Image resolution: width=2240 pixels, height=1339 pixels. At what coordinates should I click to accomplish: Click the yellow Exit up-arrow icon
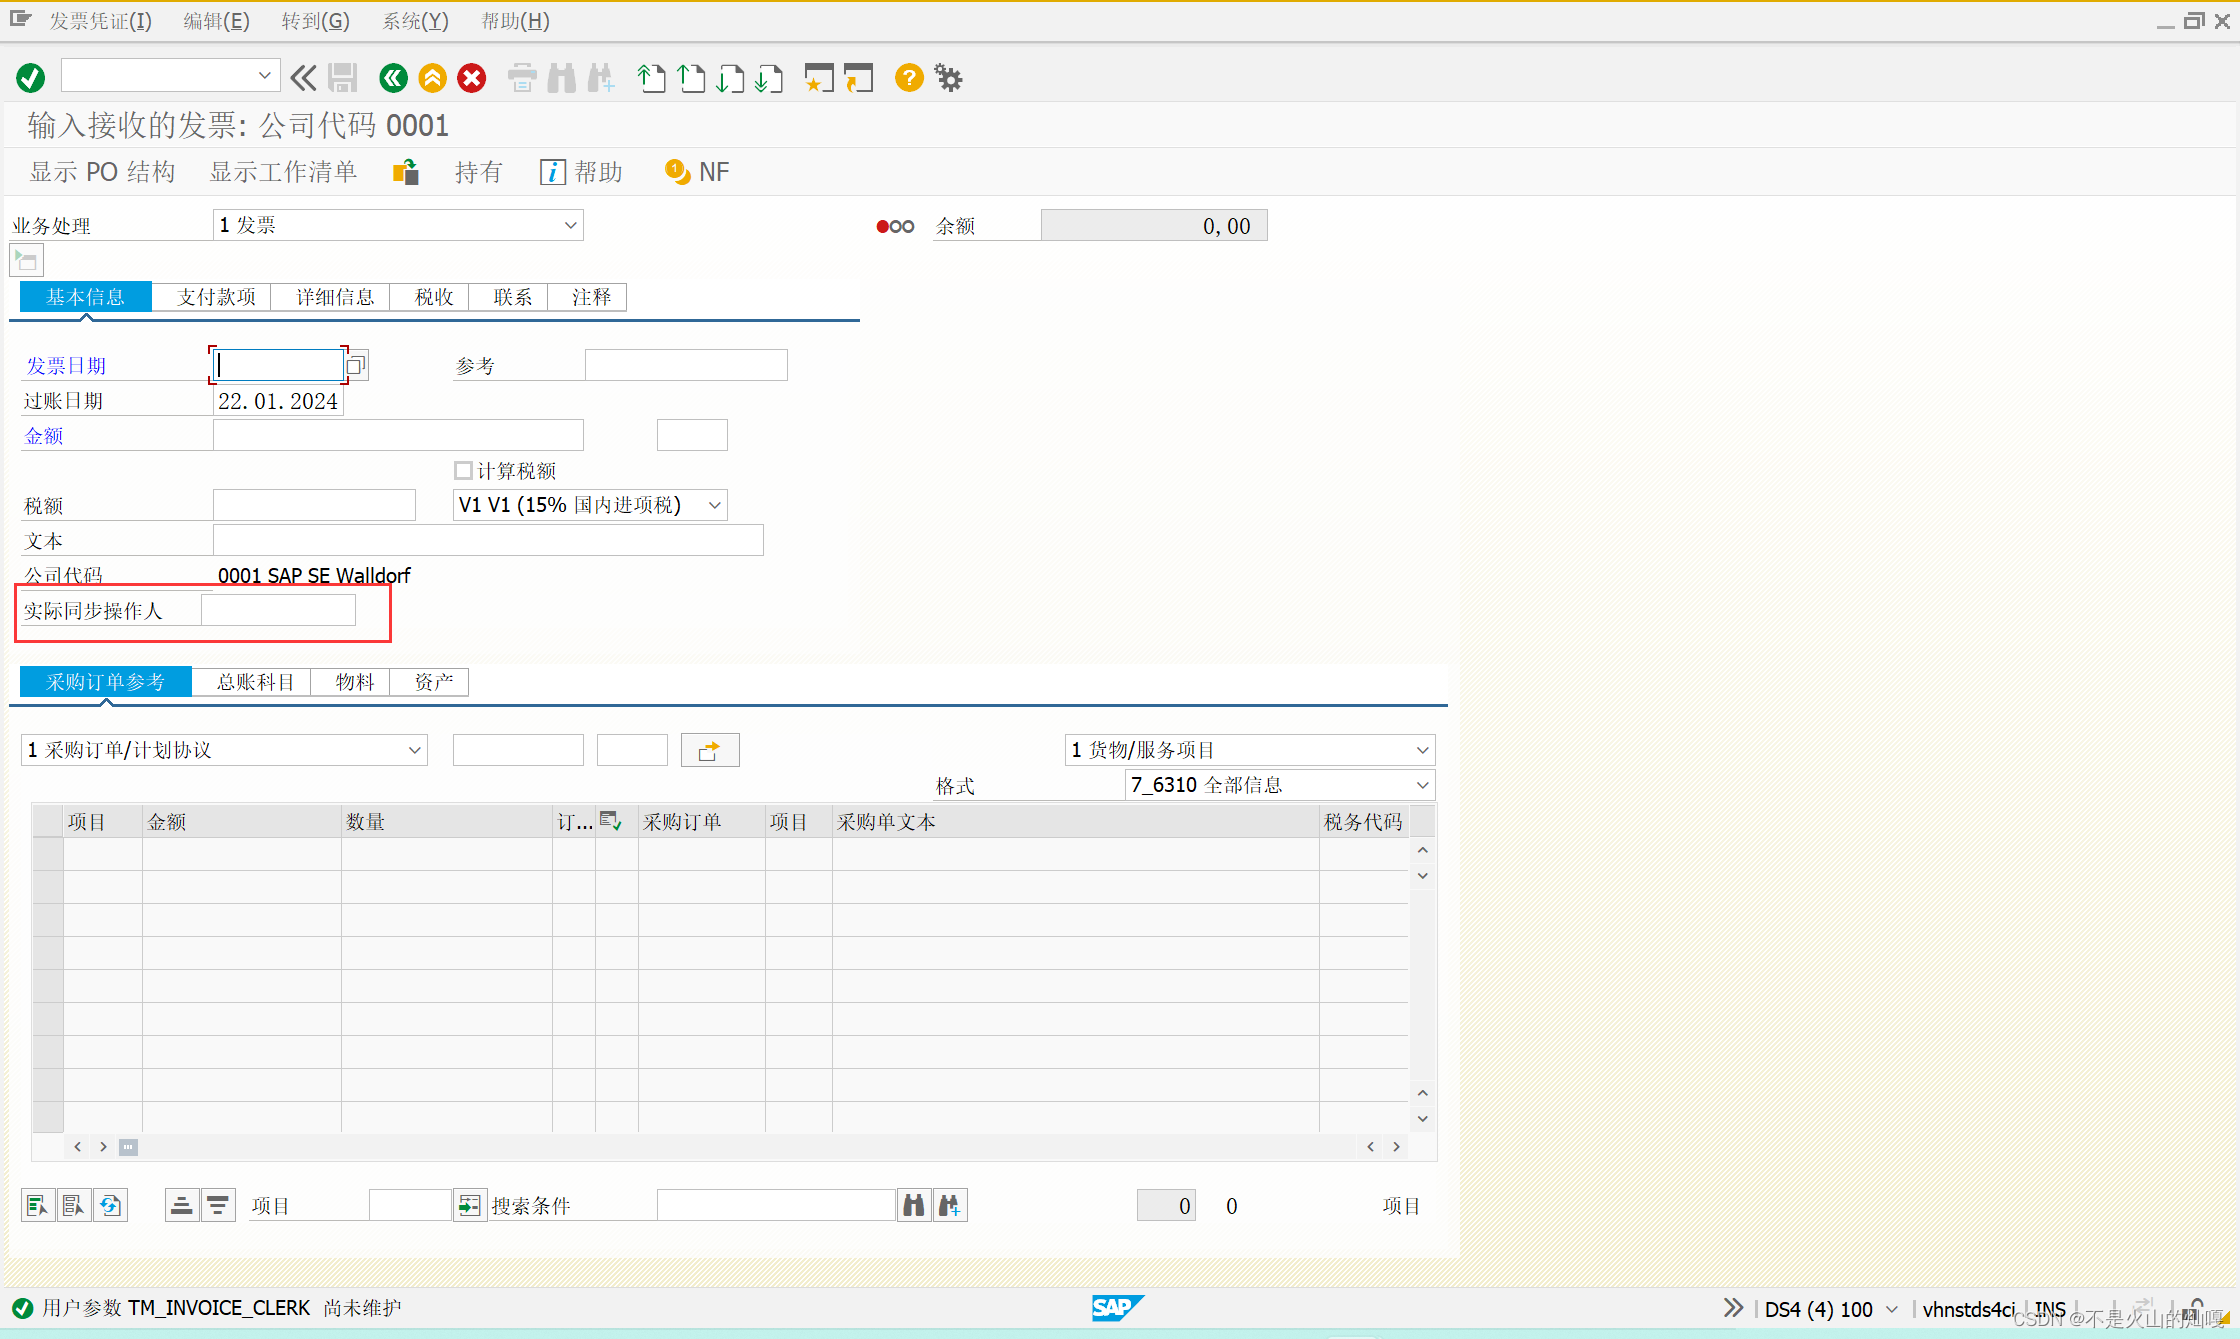click(x=432, y=77)
